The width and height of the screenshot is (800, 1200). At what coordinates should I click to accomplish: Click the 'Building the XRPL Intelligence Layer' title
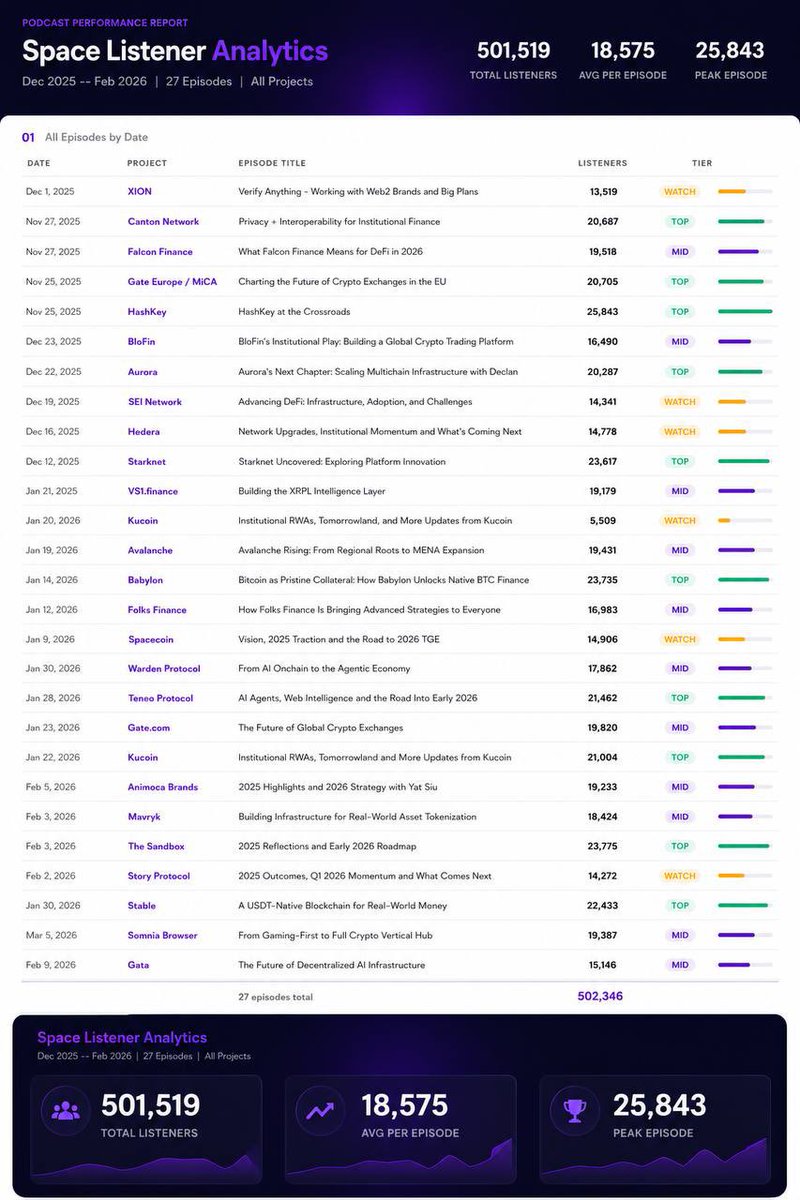(x=311, y=491)
